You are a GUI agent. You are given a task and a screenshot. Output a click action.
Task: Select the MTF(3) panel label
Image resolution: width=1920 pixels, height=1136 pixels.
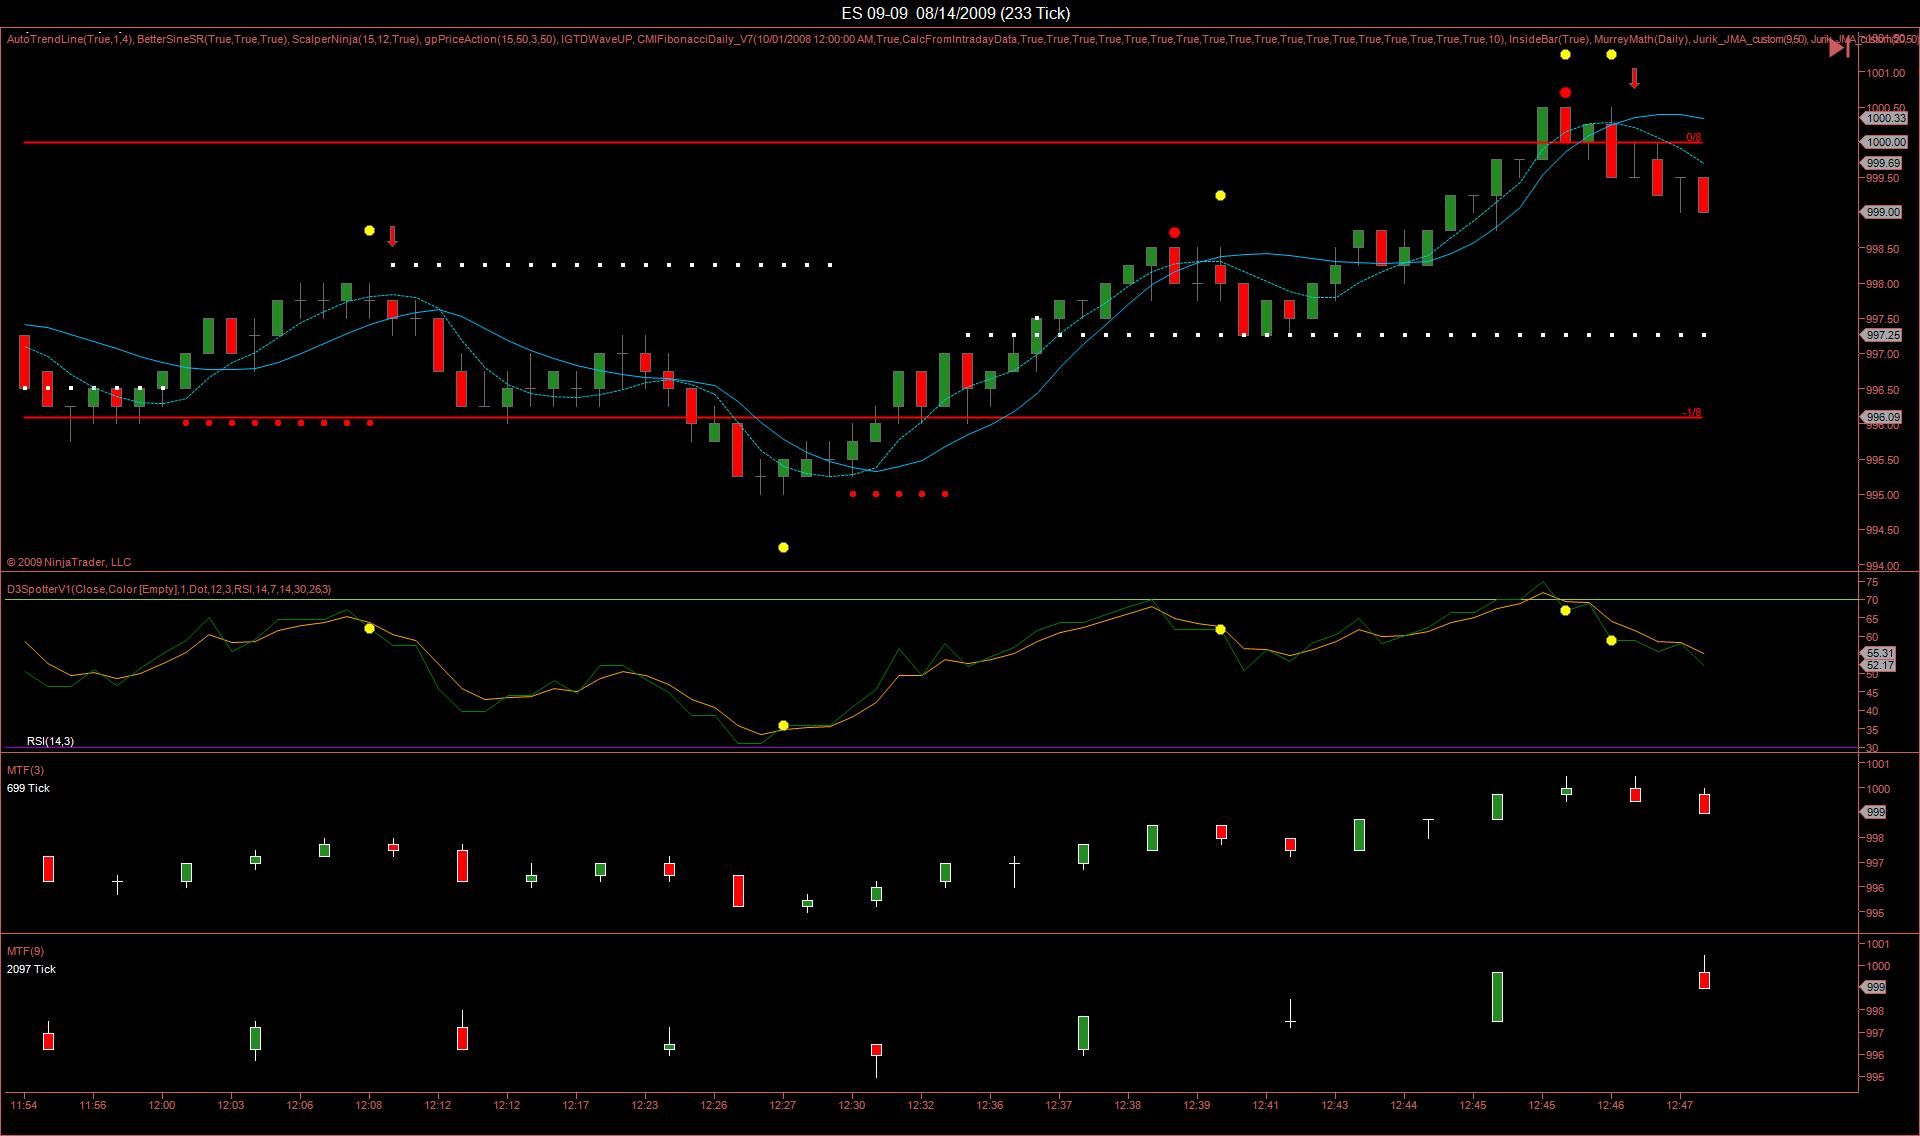click(25, 770)
